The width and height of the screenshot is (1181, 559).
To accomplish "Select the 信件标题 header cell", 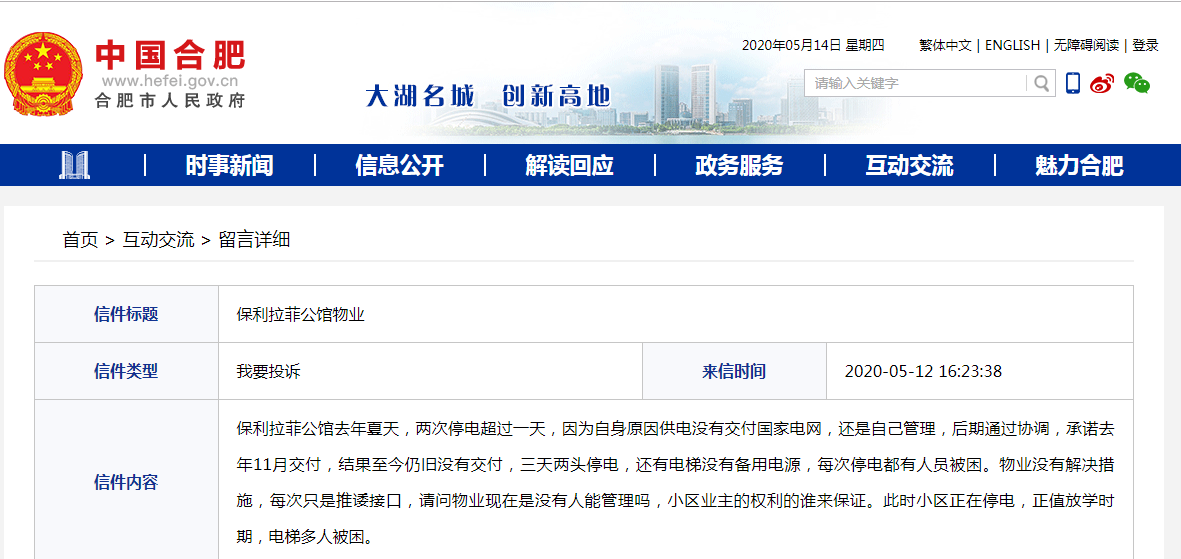I will coord(127,314).
